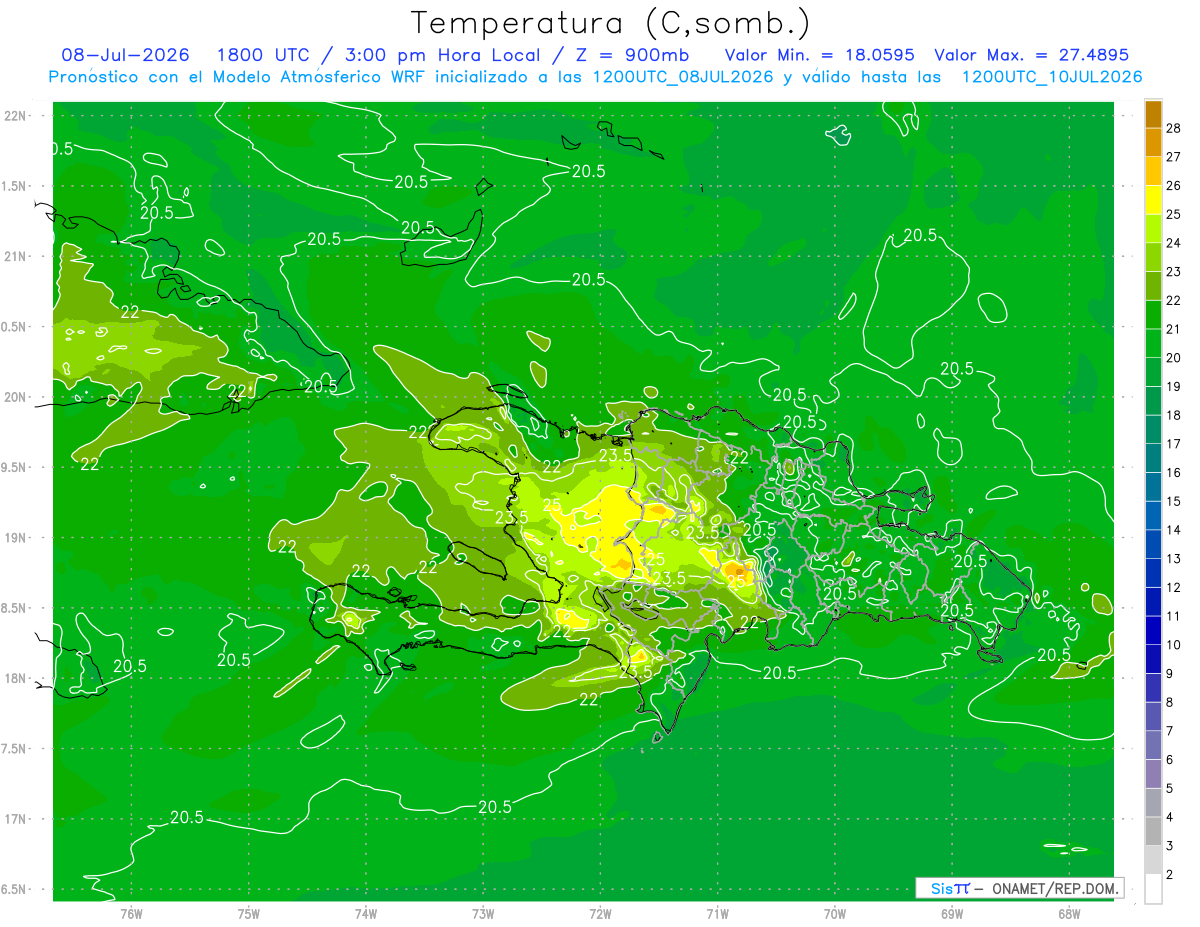Click the legend value "24"
Image resolution: width=1200 pixels, height=927 pixels.
pyautogui.click(x=1174, y=243)
